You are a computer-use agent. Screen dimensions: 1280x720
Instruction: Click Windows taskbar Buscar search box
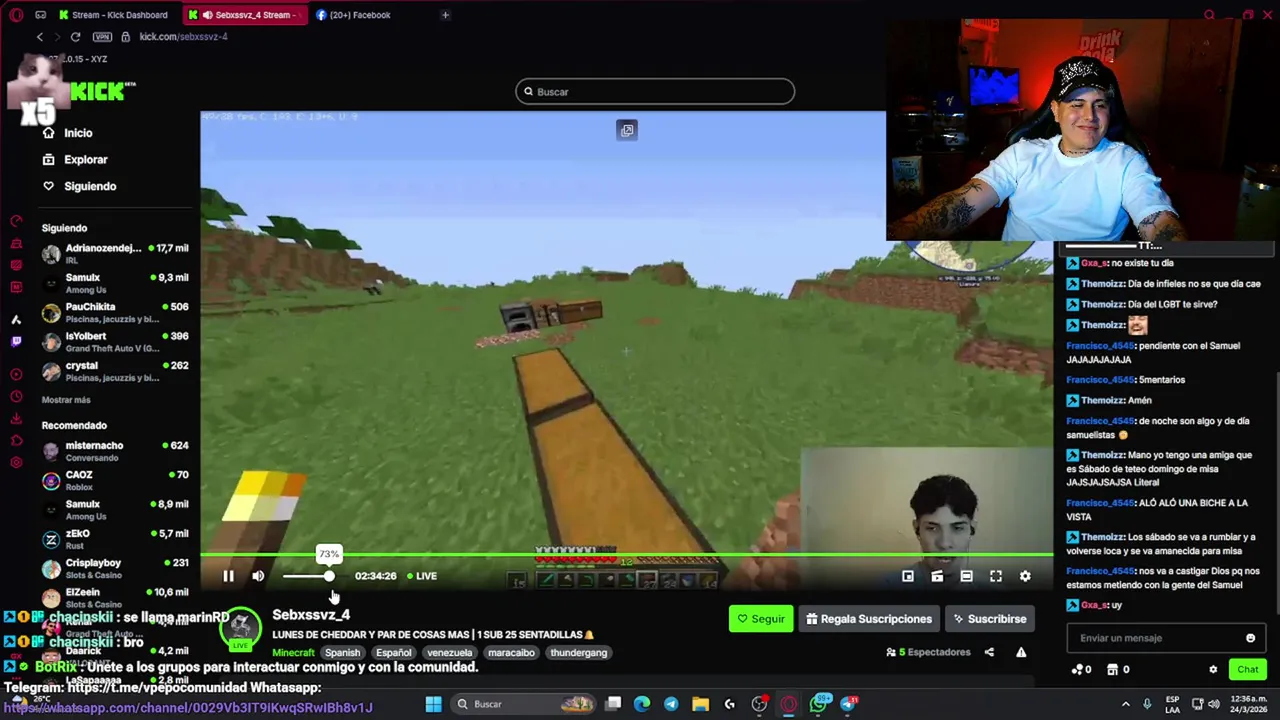(x=523, y=704)
